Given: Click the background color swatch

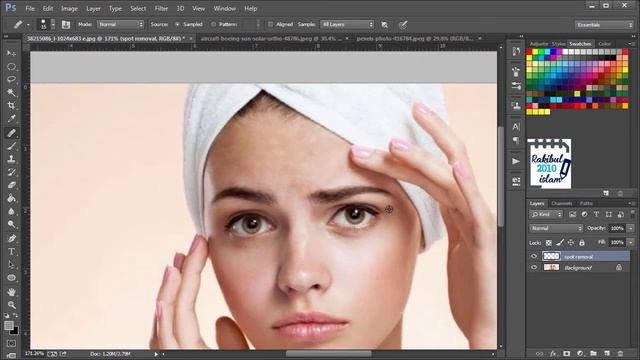Looking at the screenshot, I should click(x=15, y=331).
